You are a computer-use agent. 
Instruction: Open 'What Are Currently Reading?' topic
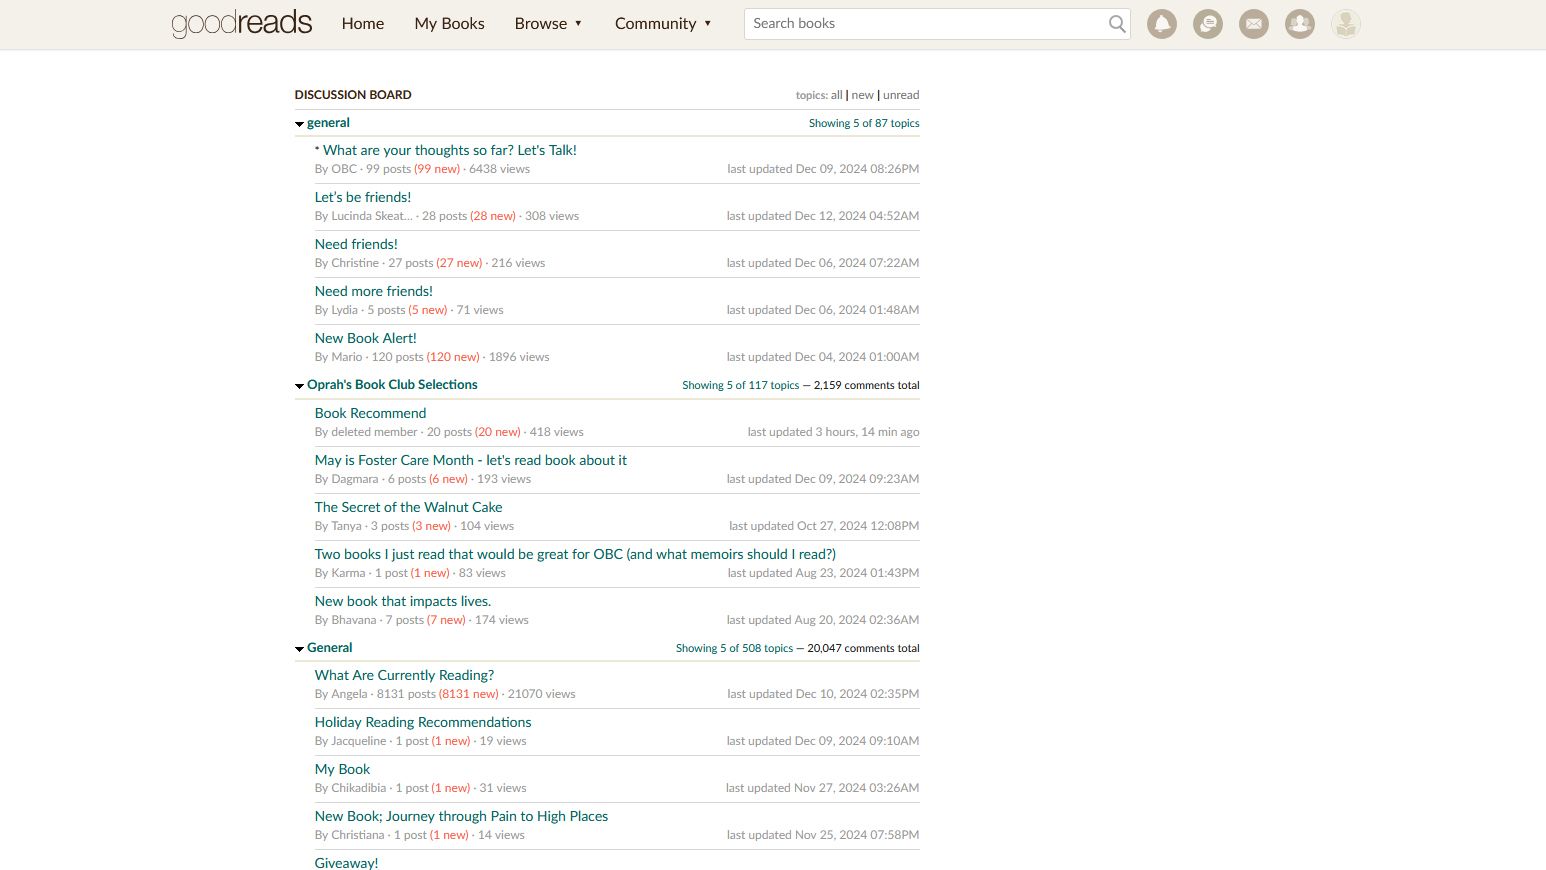click(x=404, y=675)
